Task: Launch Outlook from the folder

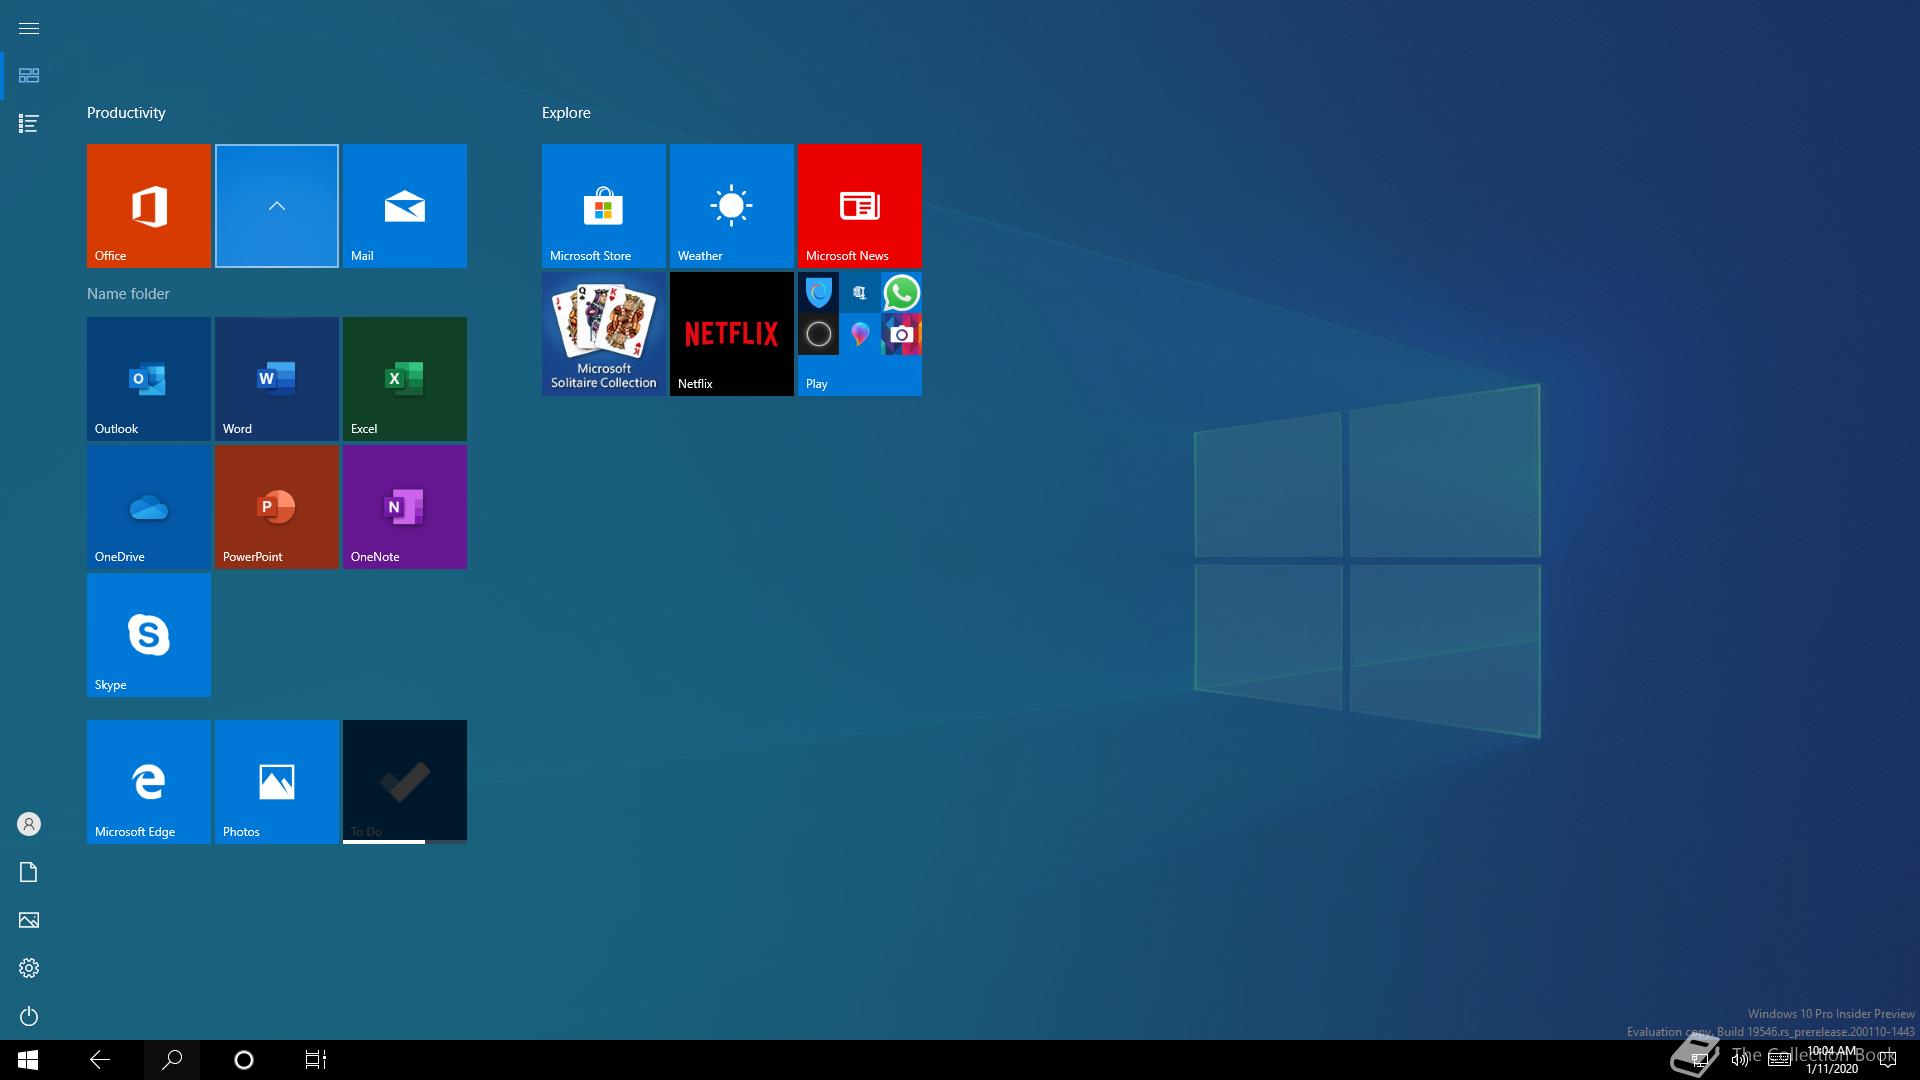Action: click(x=149, y=379)
